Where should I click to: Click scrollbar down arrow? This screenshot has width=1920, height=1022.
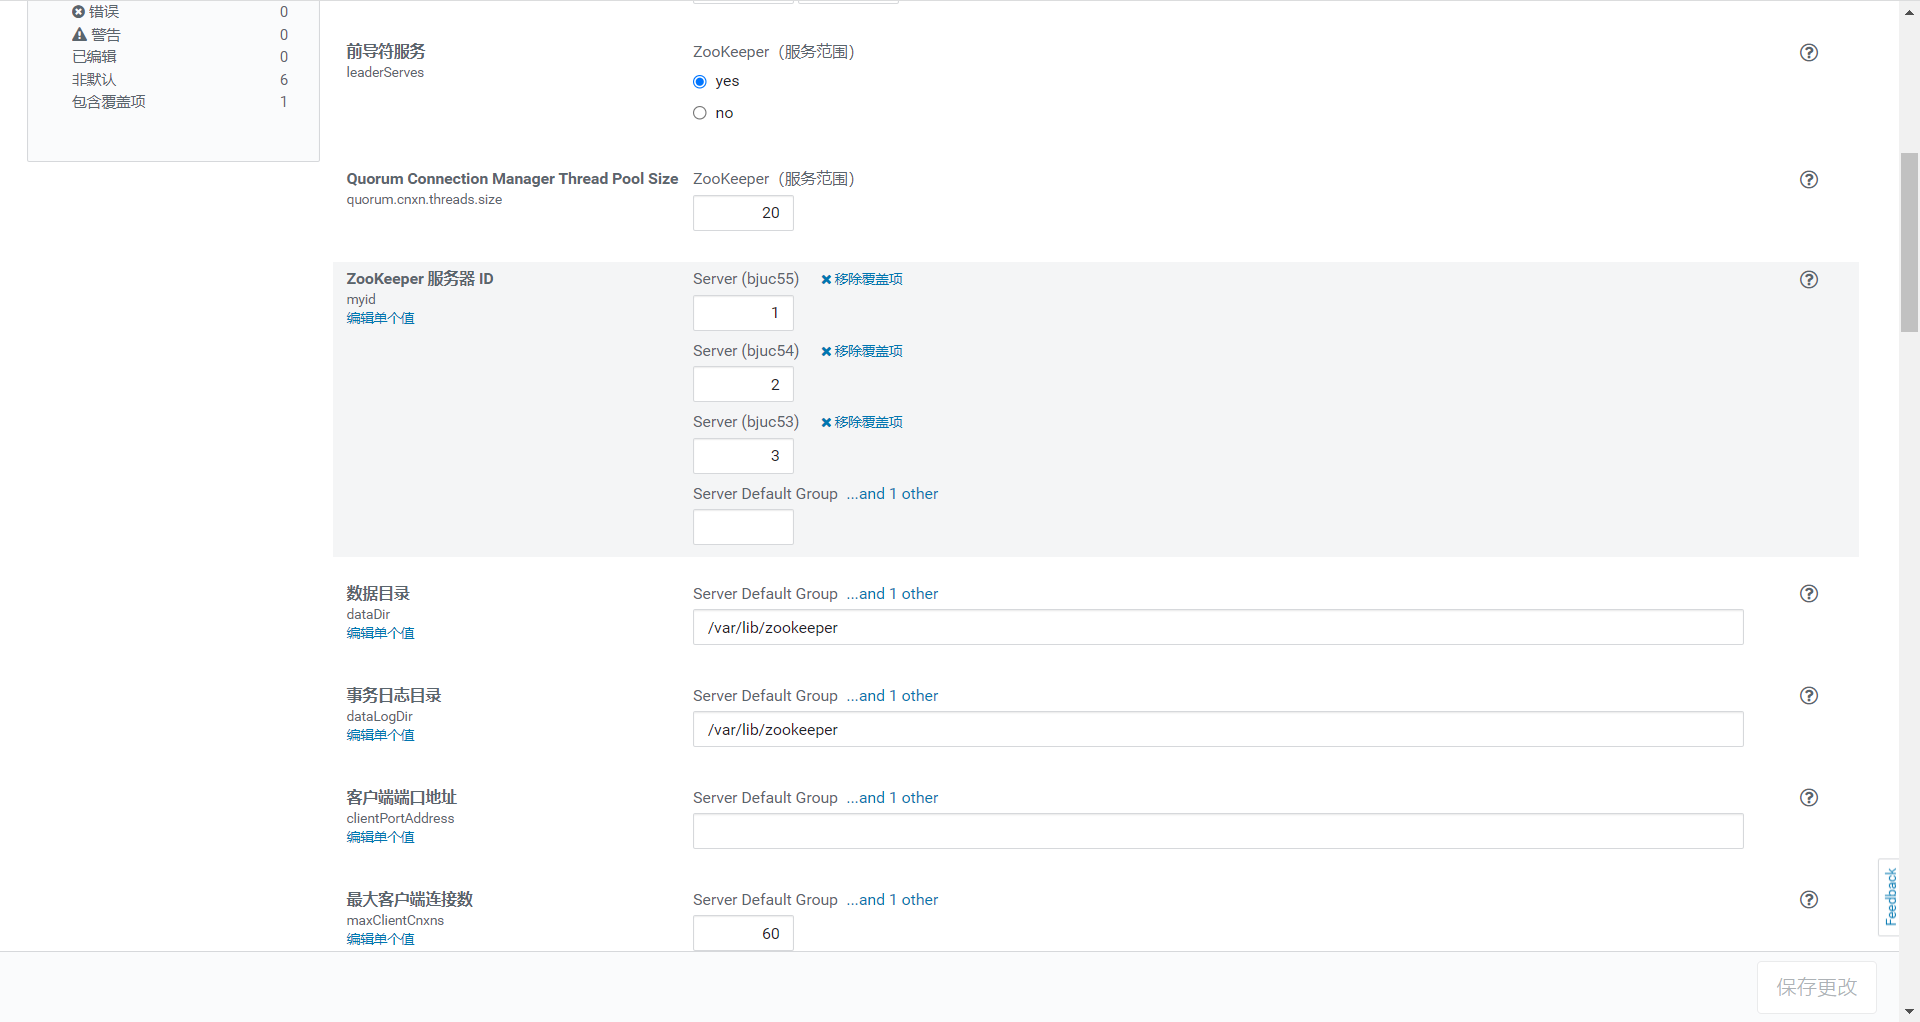(x=1909, y=1011)
